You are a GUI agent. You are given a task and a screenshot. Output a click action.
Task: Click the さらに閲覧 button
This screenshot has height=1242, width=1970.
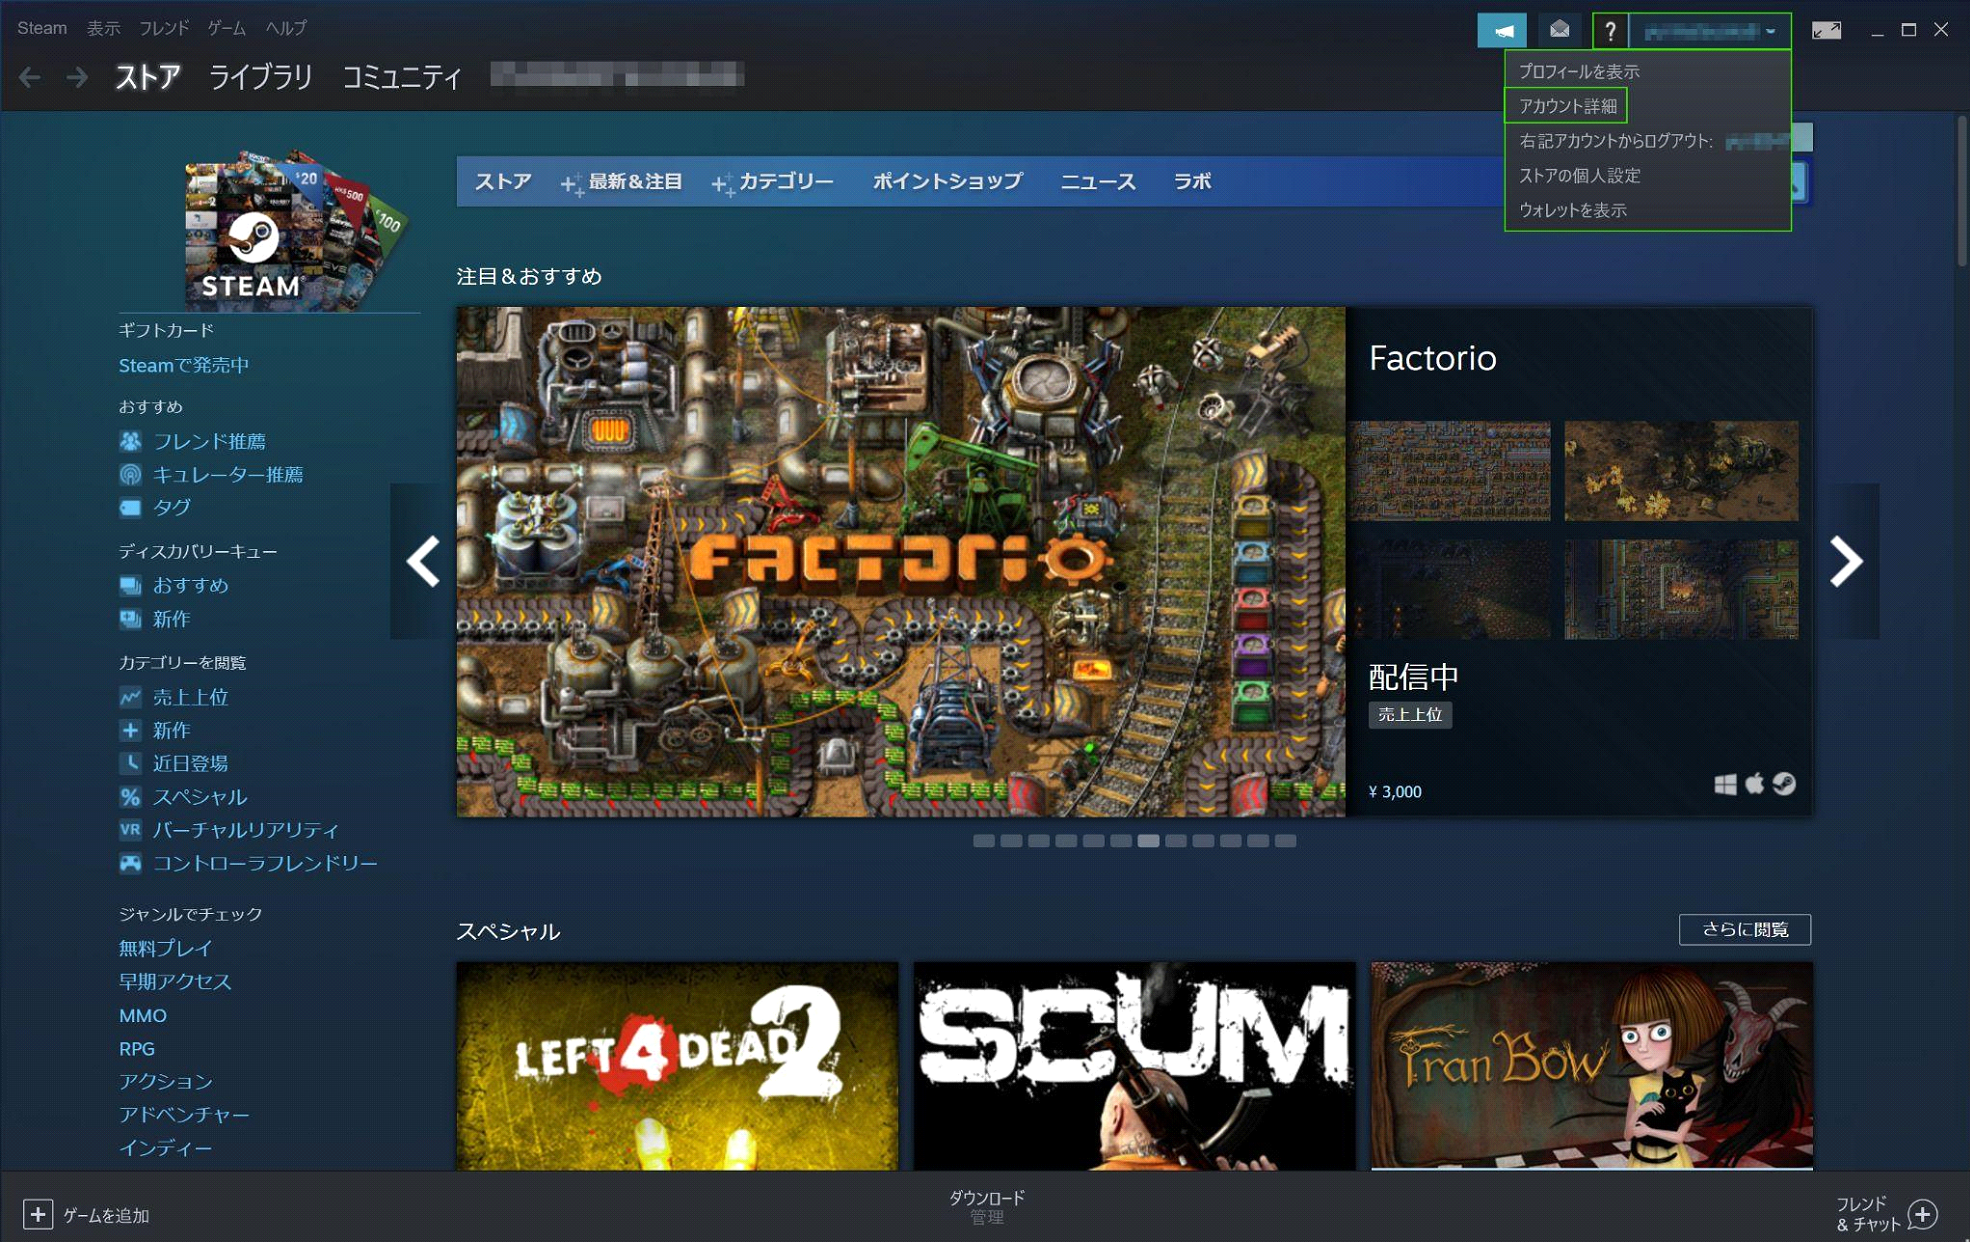(1744, 929)
